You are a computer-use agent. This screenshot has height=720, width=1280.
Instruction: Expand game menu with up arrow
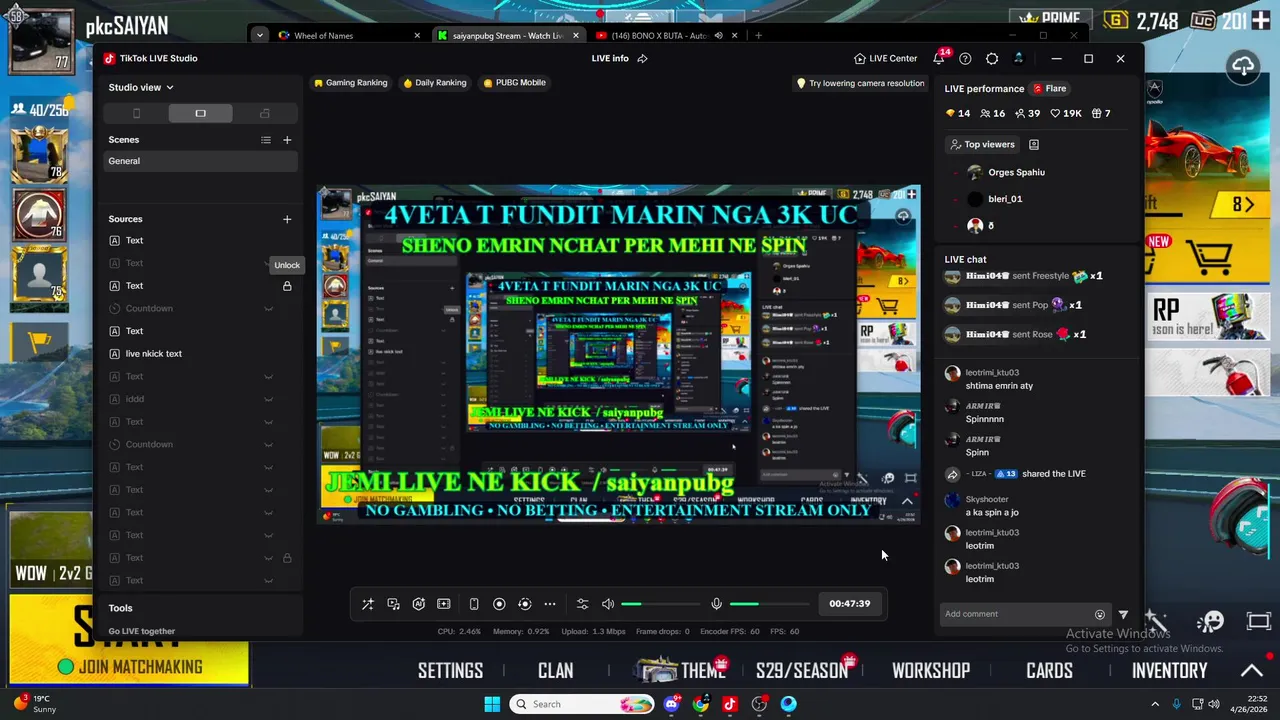point(1251,670)
